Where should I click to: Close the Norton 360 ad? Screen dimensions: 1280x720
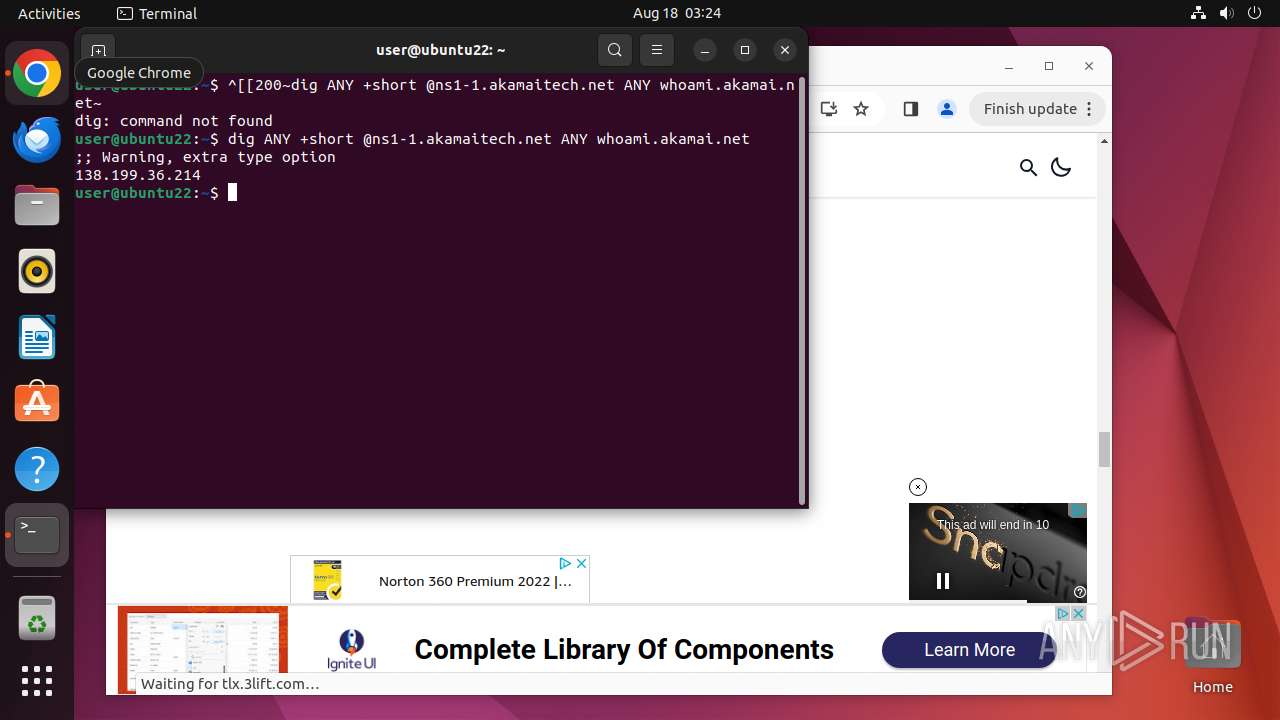(x=581, y=564)
